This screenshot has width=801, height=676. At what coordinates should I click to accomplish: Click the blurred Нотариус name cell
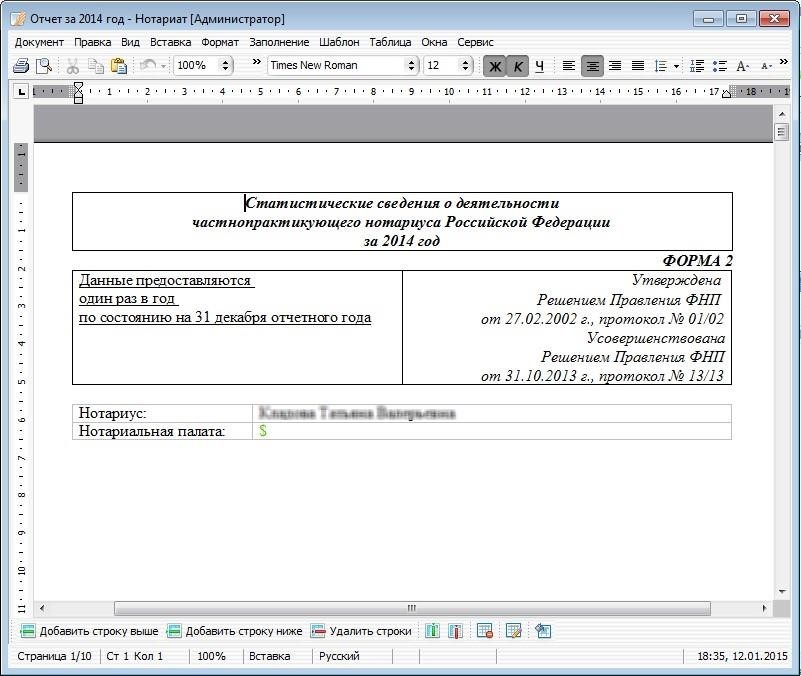pos(491,413)
